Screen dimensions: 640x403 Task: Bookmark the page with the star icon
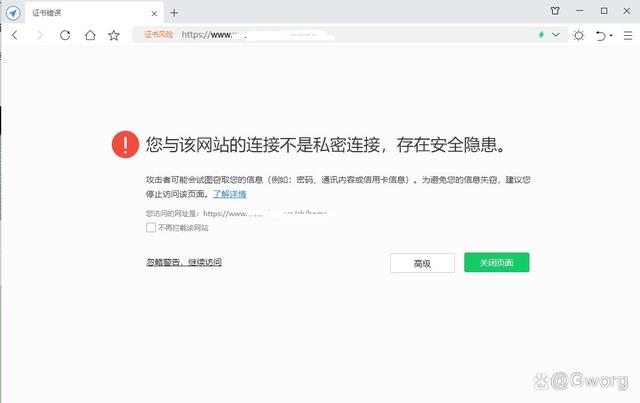click(x=114, y=35)
